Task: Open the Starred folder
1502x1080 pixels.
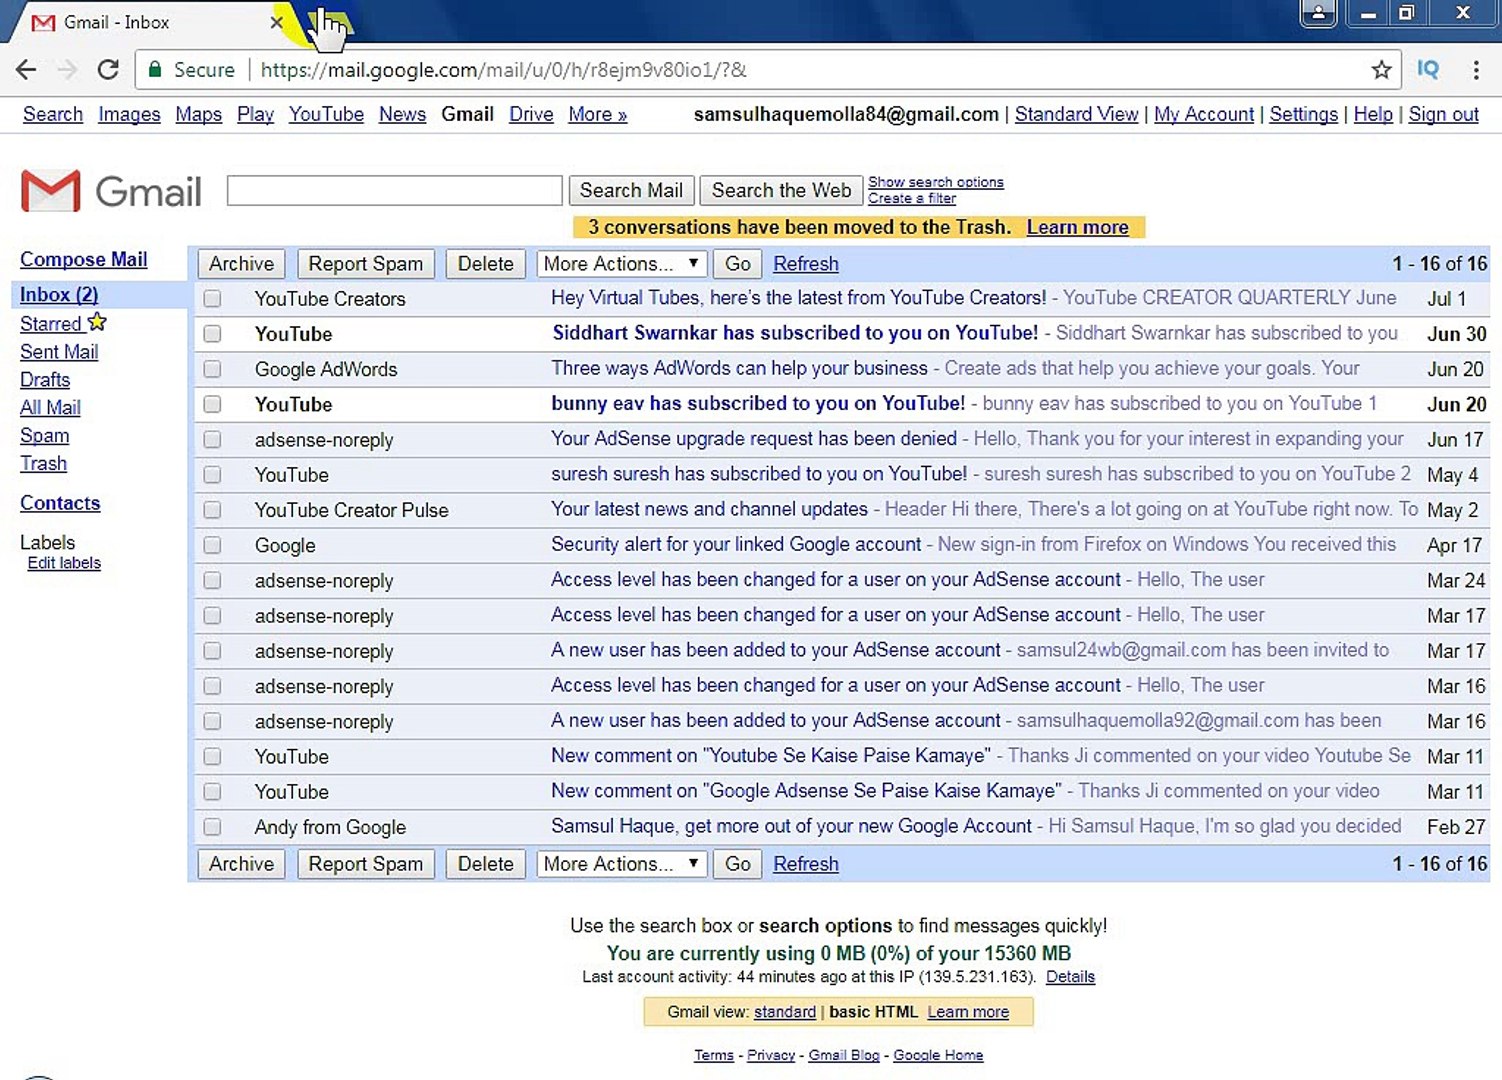Action: (x=51, y=324)
